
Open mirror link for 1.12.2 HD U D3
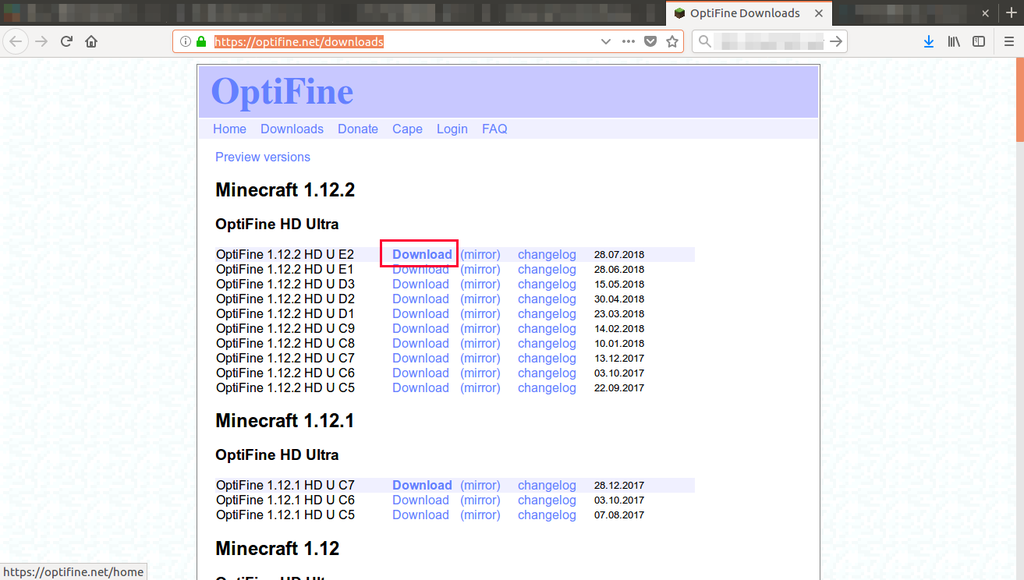pos(480,284)
